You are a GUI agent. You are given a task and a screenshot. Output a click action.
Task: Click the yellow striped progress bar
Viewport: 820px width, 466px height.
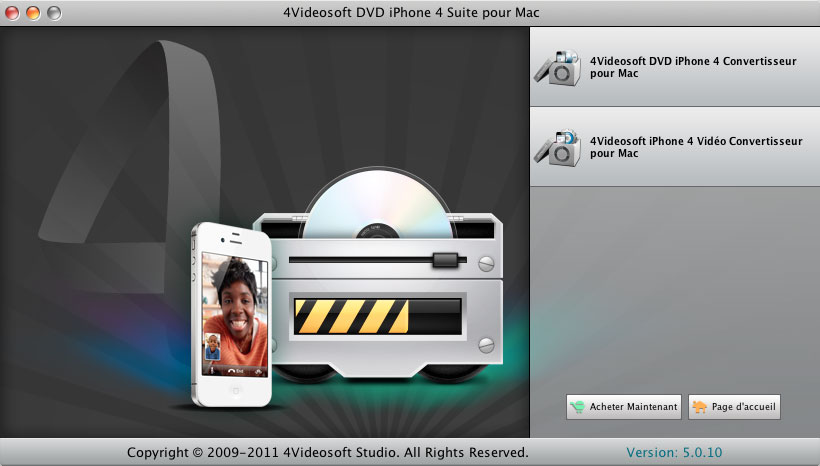tap(350, 316)
